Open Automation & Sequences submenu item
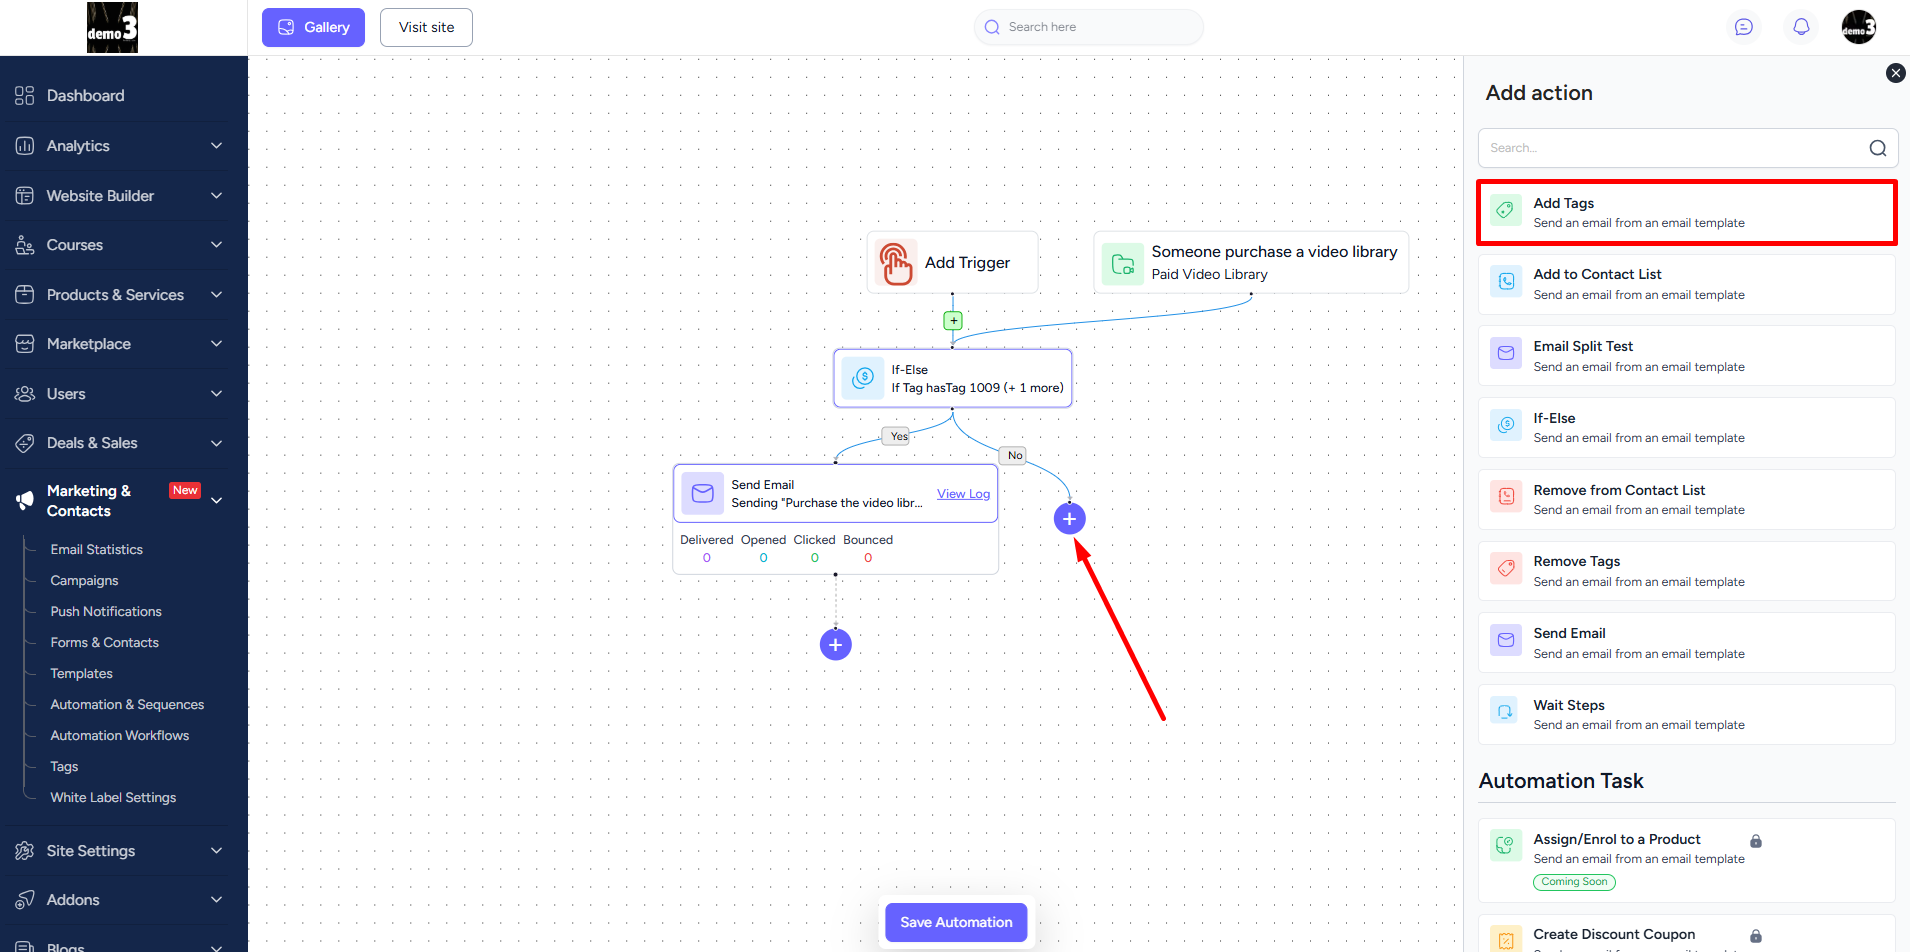Viewport: 1910px width, 952px height. click(127, 705)
